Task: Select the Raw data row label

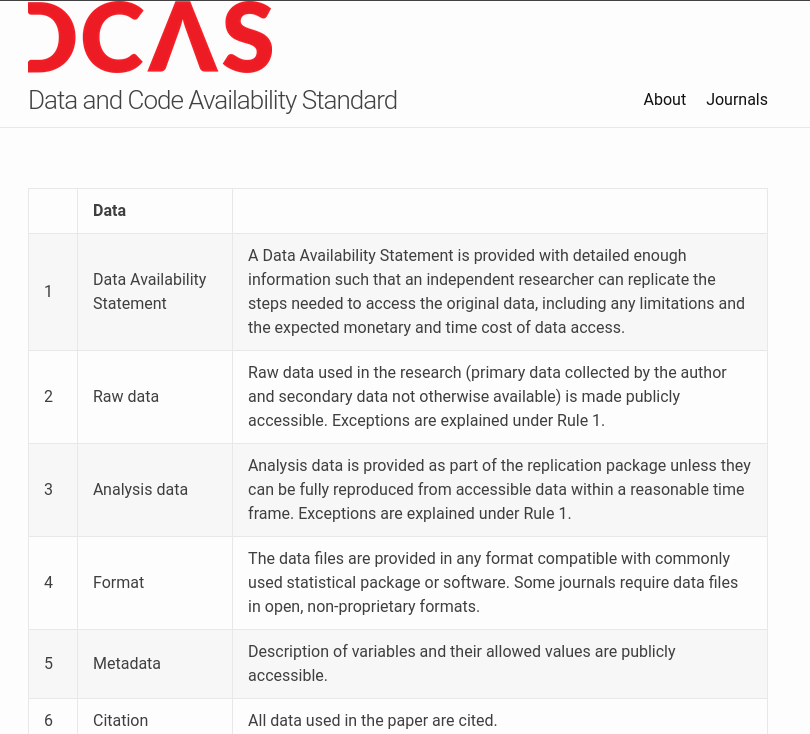Action: 126,396
